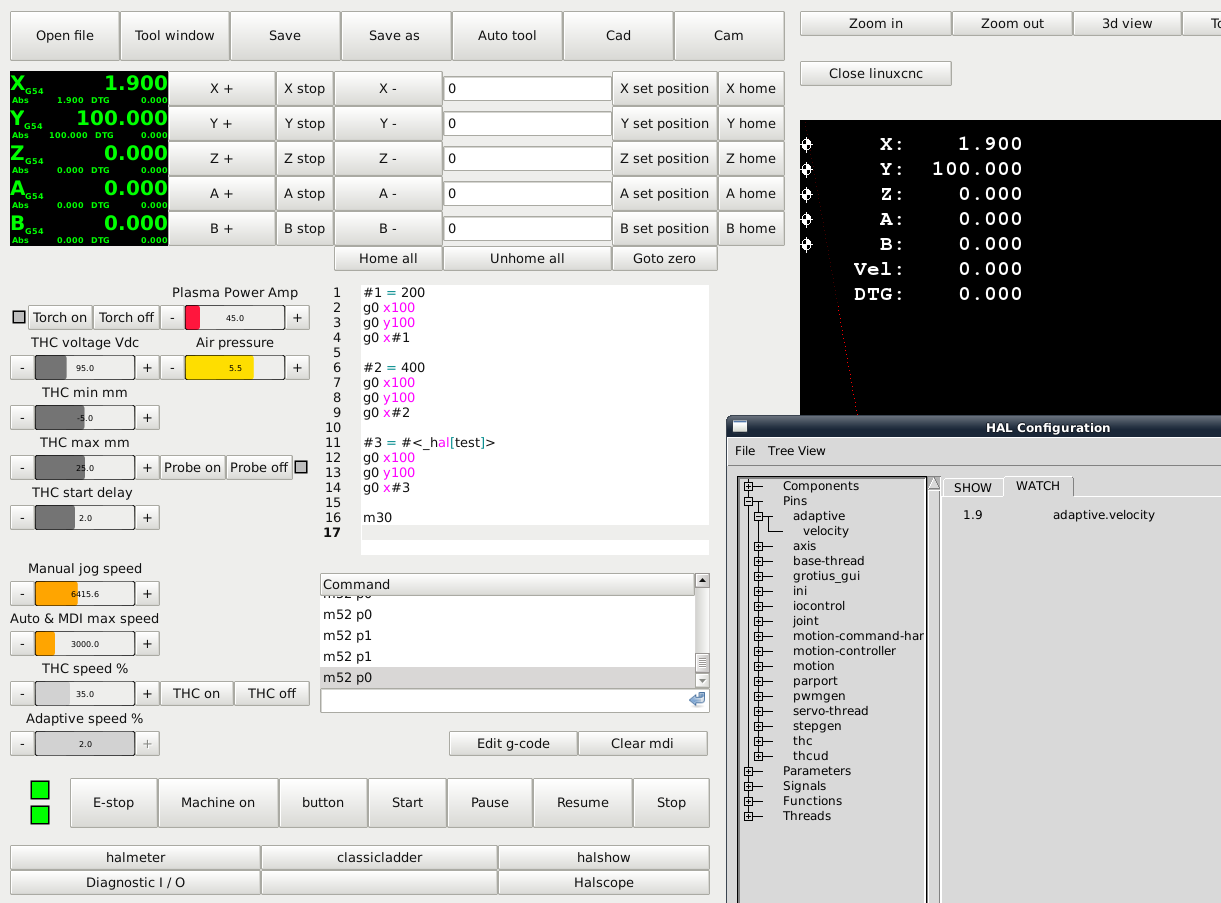Click plus button beside Manual jog speed
The image size is (1221, 903).
pos(147,593)
